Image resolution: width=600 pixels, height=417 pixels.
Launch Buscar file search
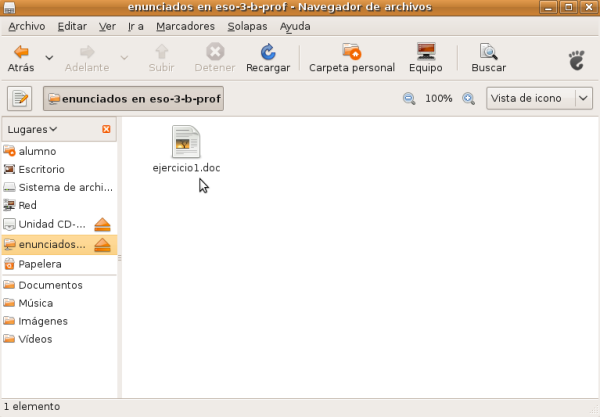point(488,57)
